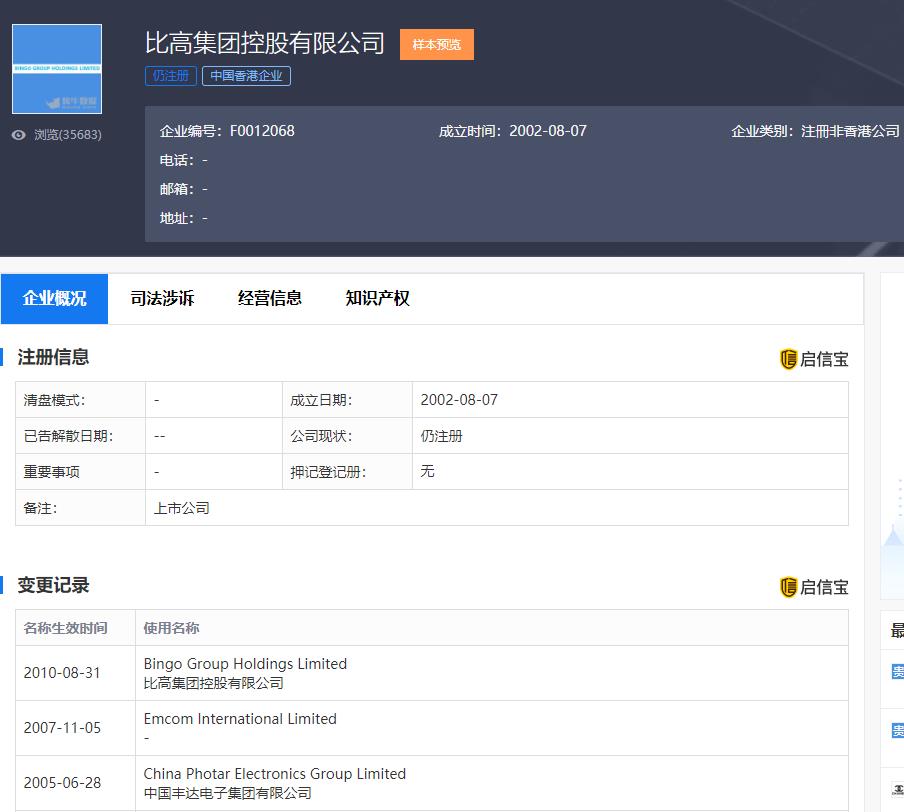Click the 邮箱 field in the header
904x812 pixels.
[x=183, y=189]
